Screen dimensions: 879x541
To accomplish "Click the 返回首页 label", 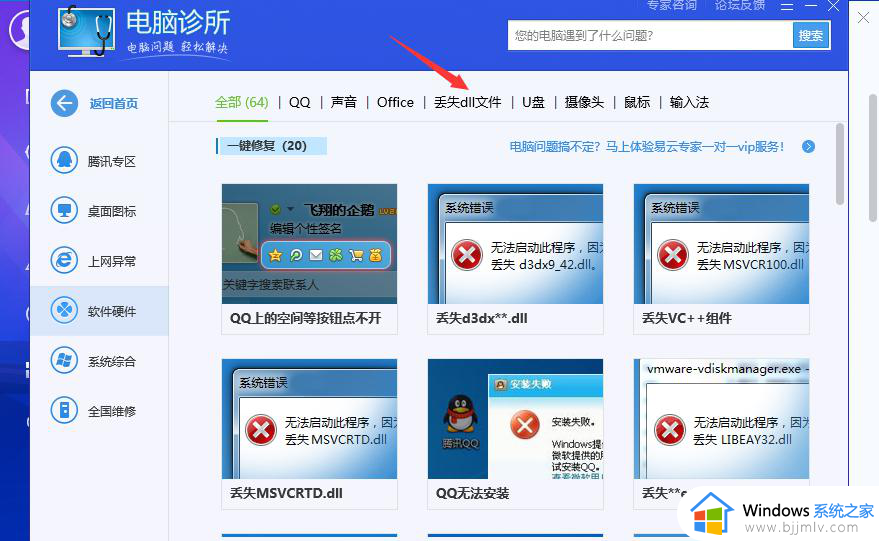I will click(x=114, y=104).
